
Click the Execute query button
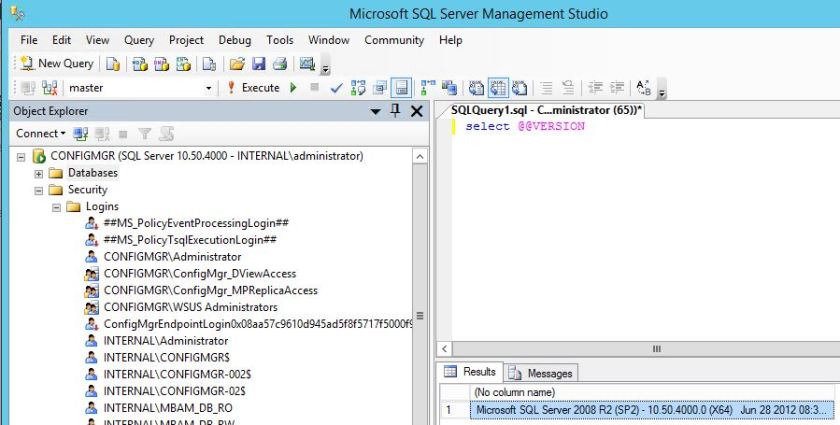coord(253,88)
